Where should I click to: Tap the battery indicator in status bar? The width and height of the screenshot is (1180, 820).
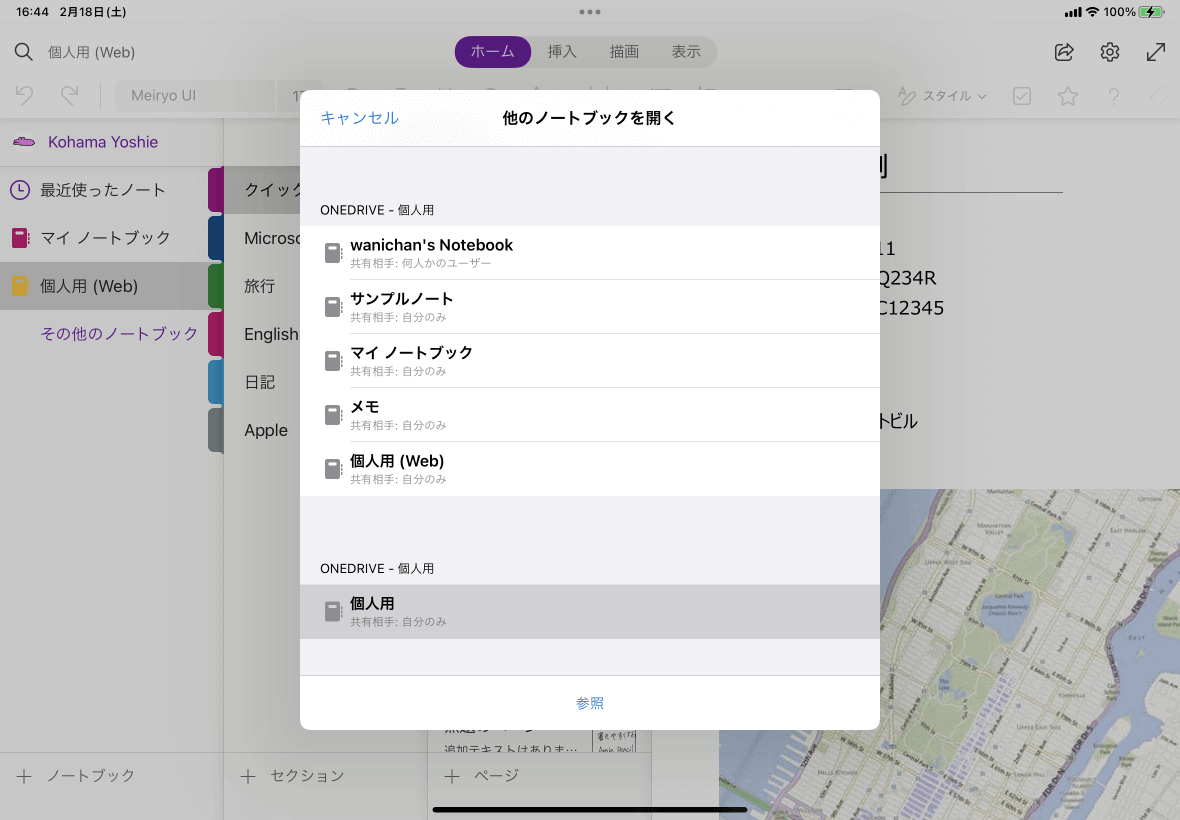click(x=1151, y=12)
